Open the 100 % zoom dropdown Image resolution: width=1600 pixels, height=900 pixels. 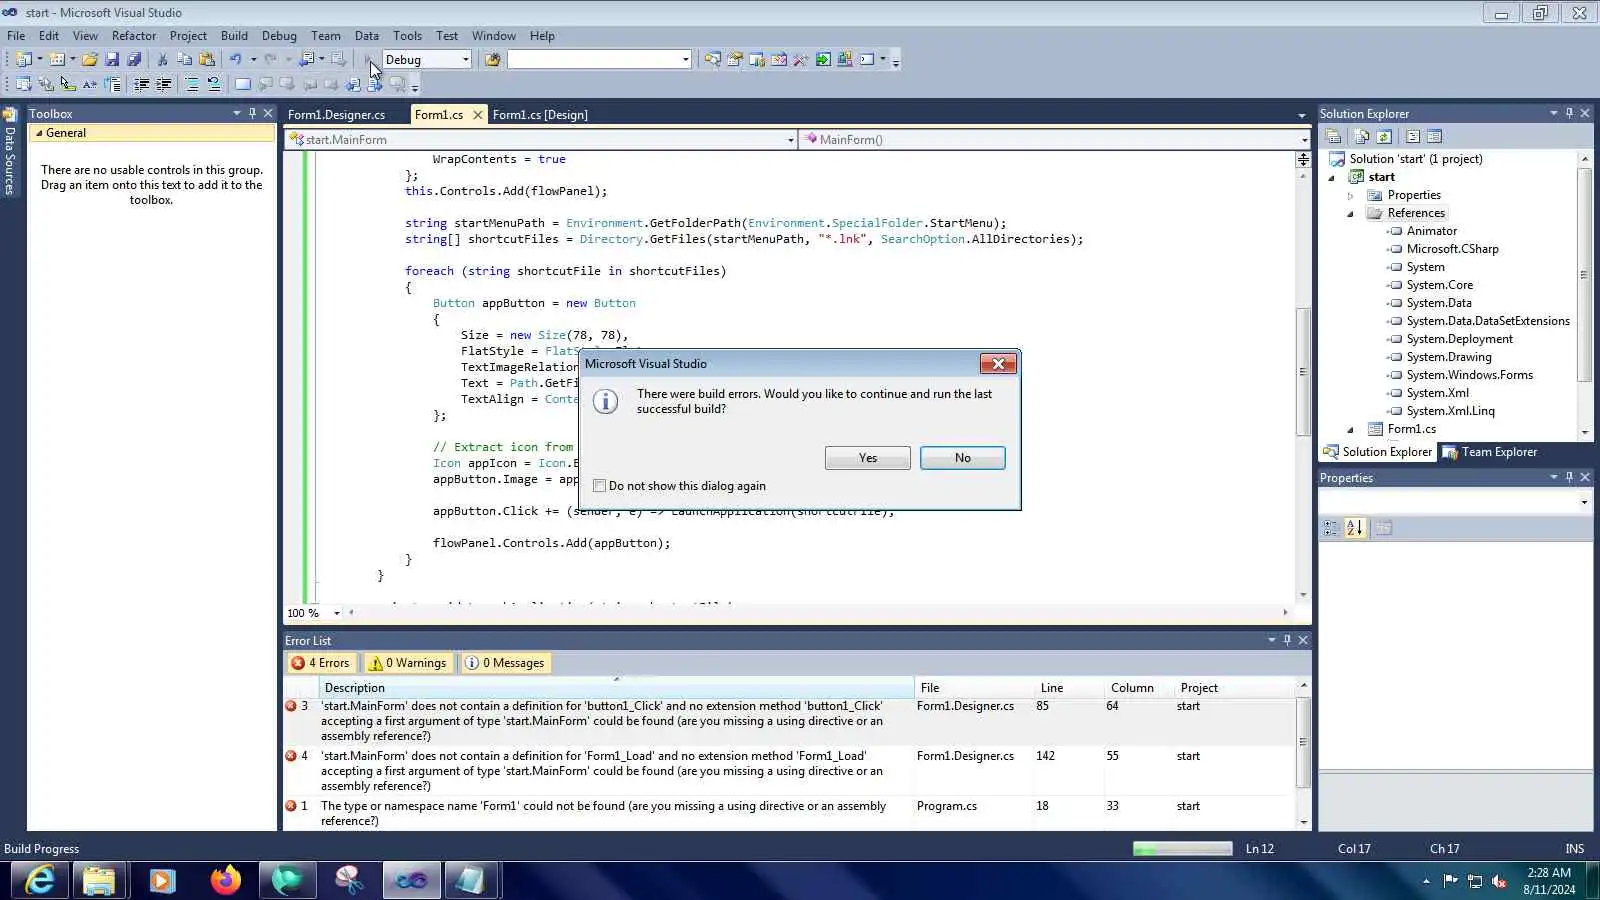tap(337, 613)
